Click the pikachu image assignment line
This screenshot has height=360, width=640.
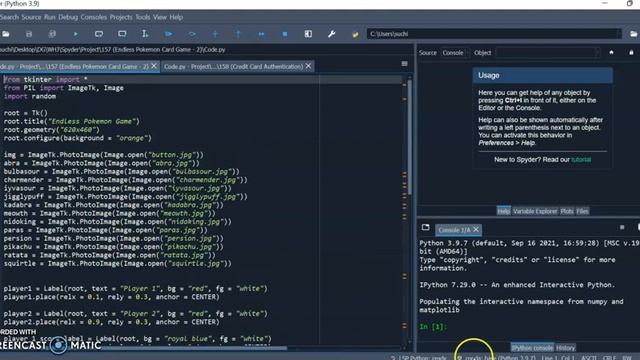[x=113, y=247]
